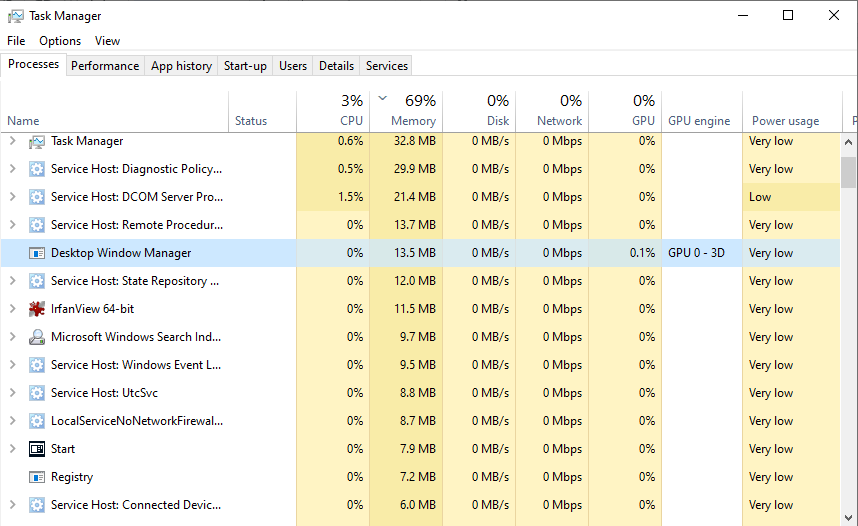The image size is (858, 526).
Task: Expand the IrfanView 64-bit row
Action: pos(13,308)
